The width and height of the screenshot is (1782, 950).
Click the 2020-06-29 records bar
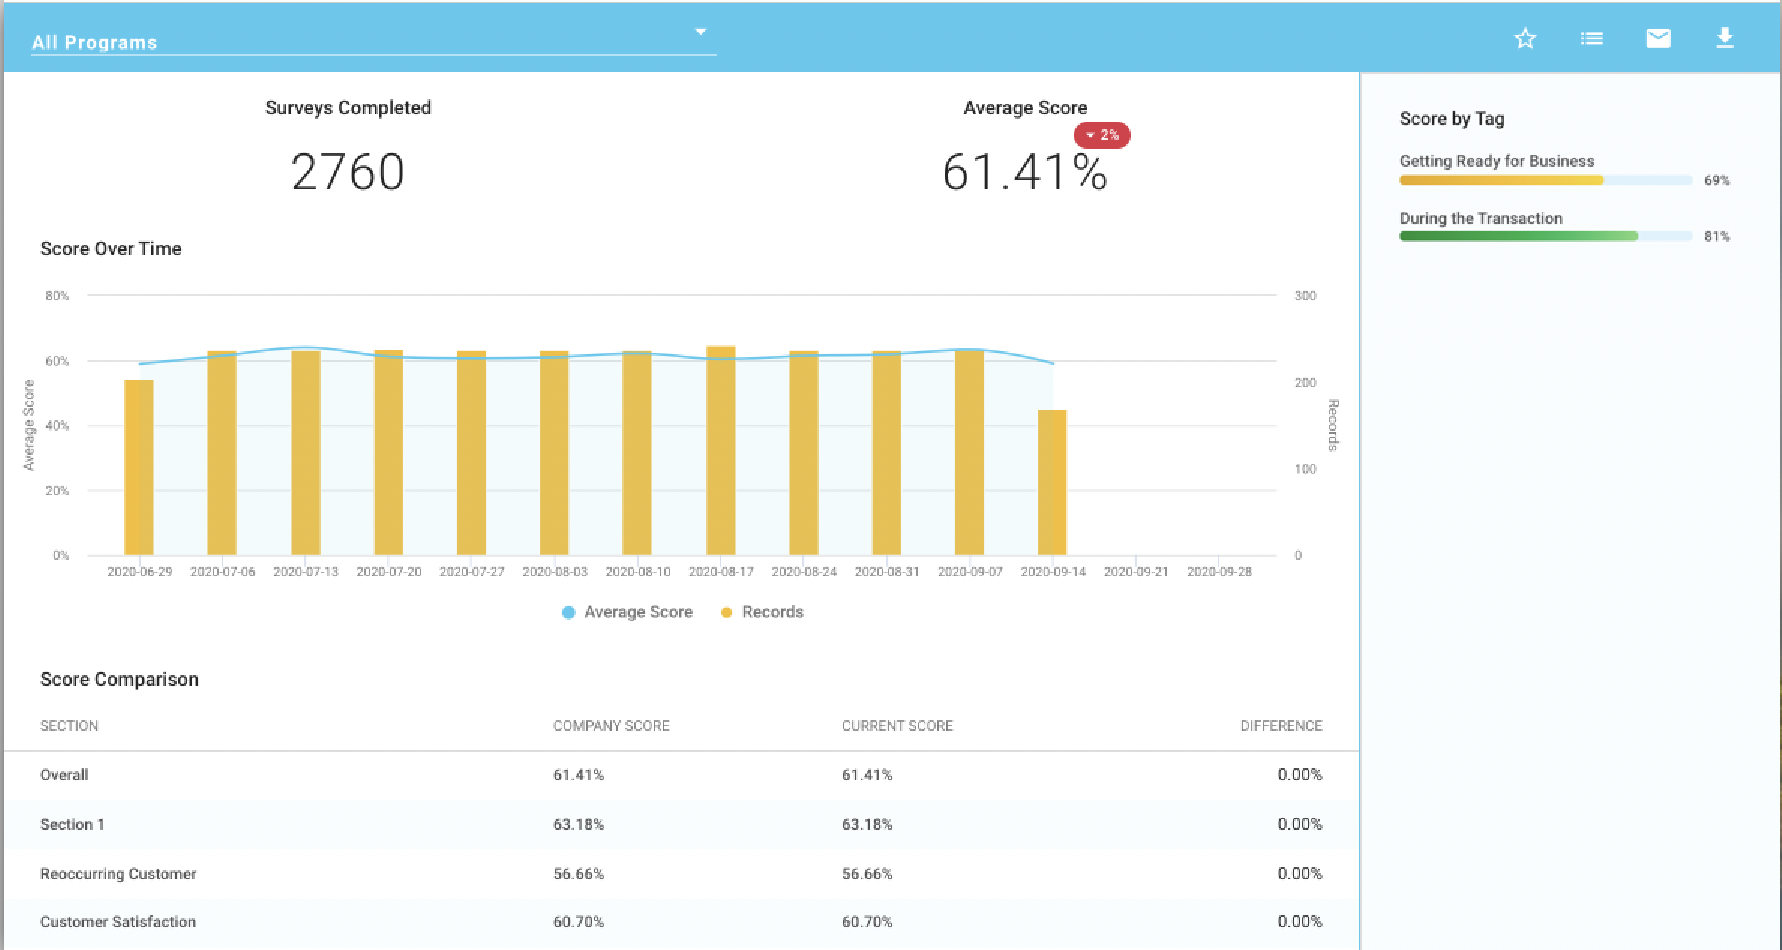click(x=139, y=467)
